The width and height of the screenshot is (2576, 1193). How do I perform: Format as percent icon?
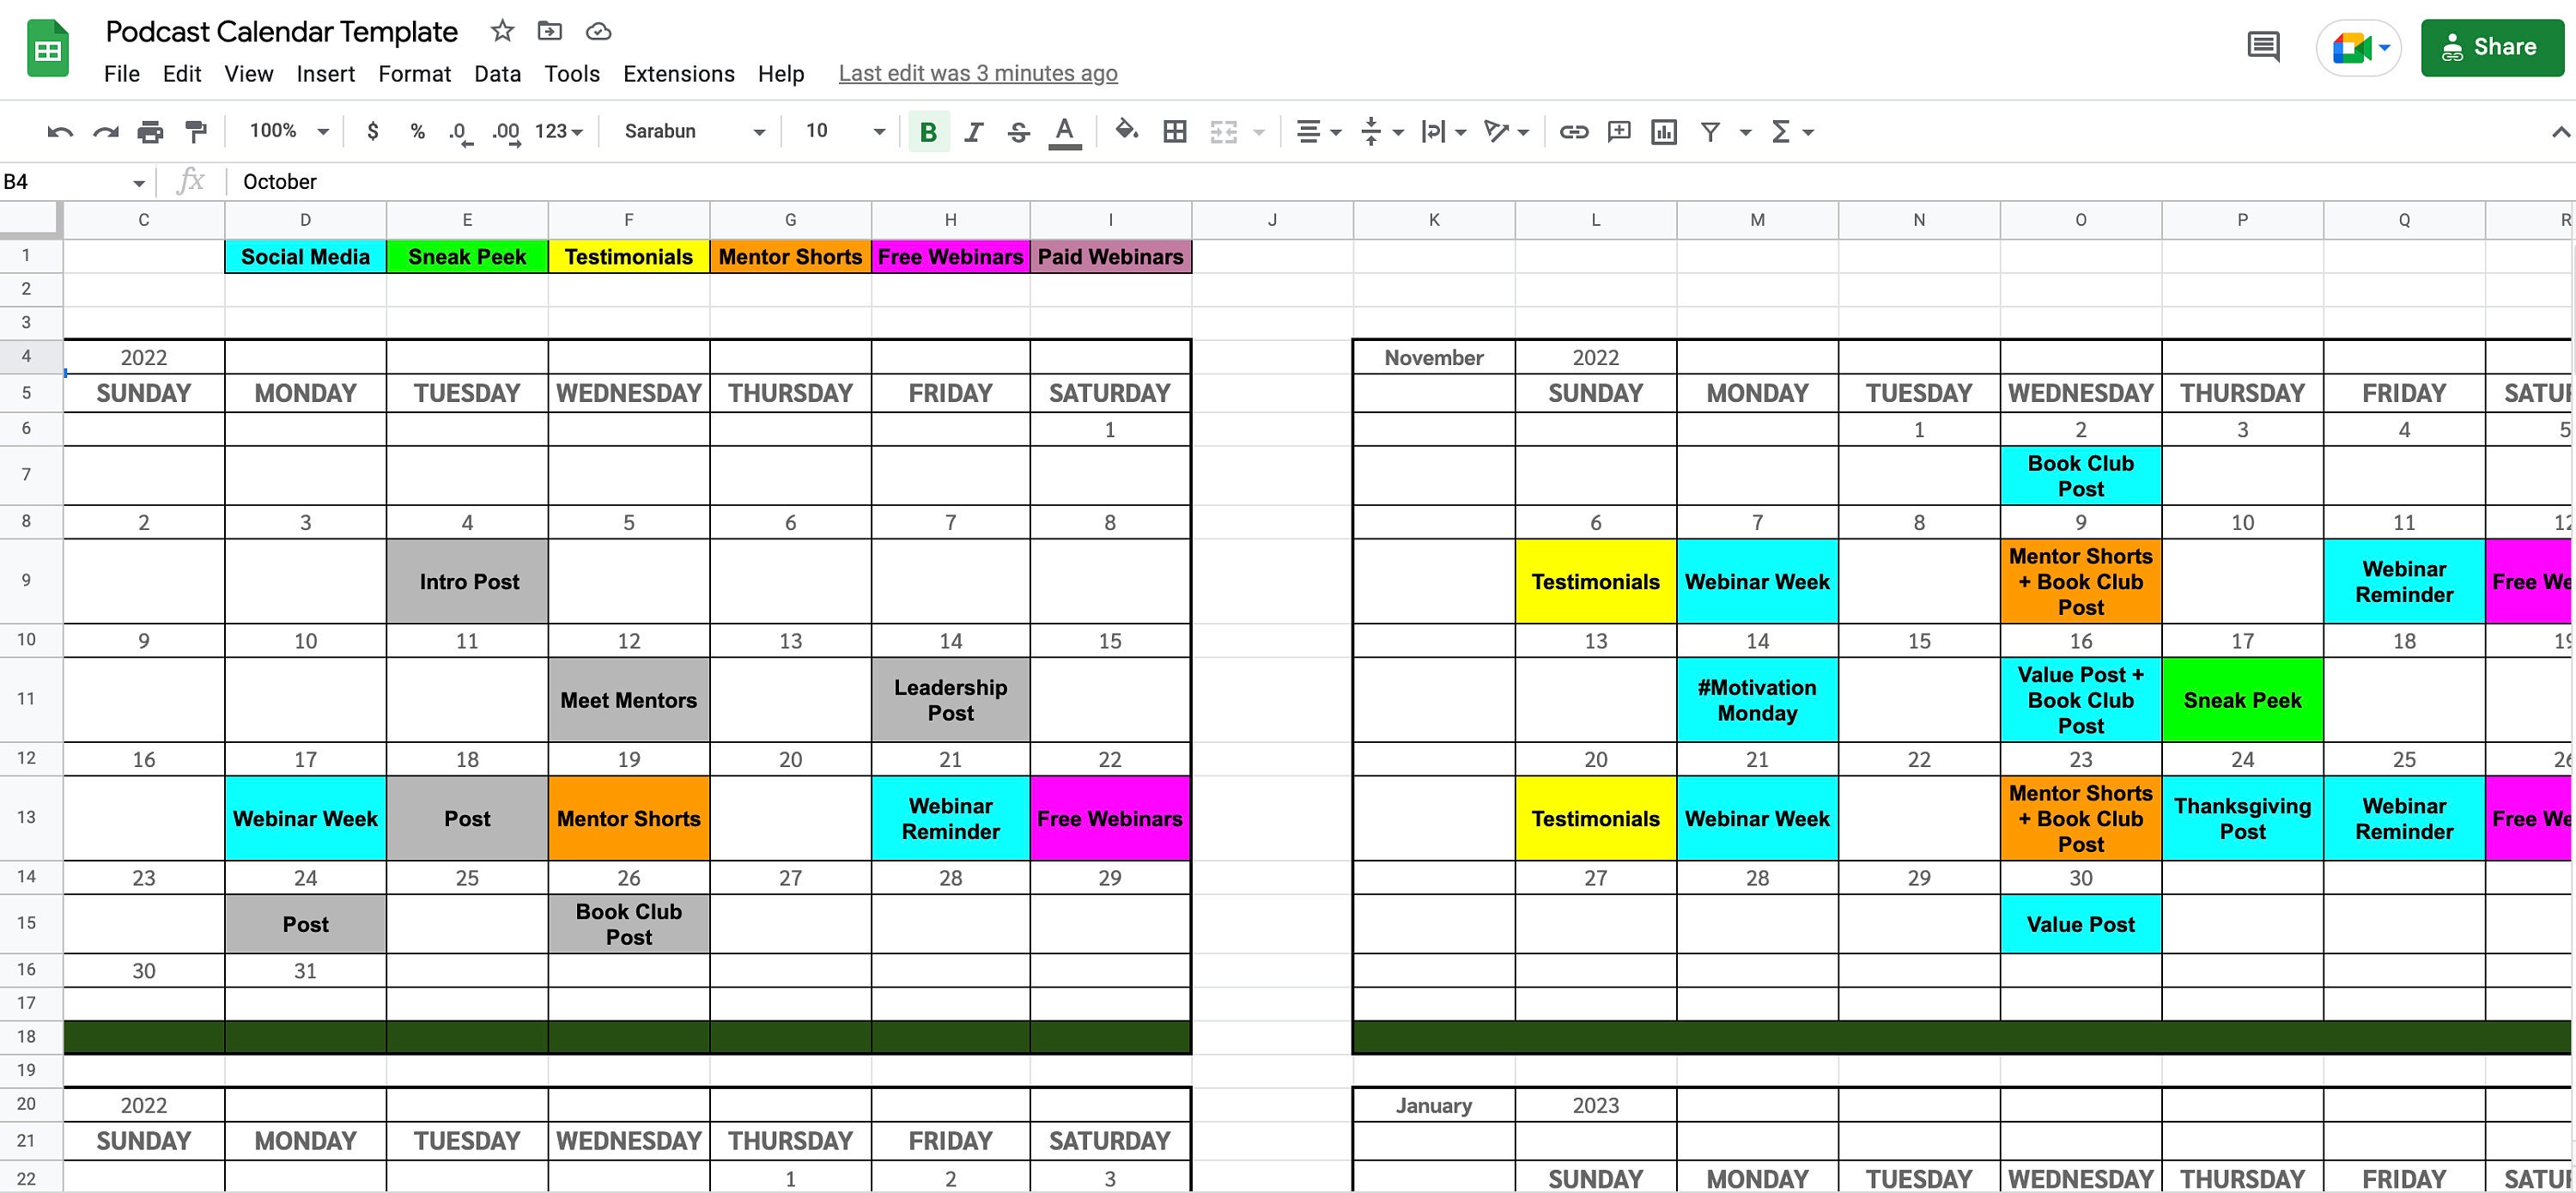click(x=418, y=131)
